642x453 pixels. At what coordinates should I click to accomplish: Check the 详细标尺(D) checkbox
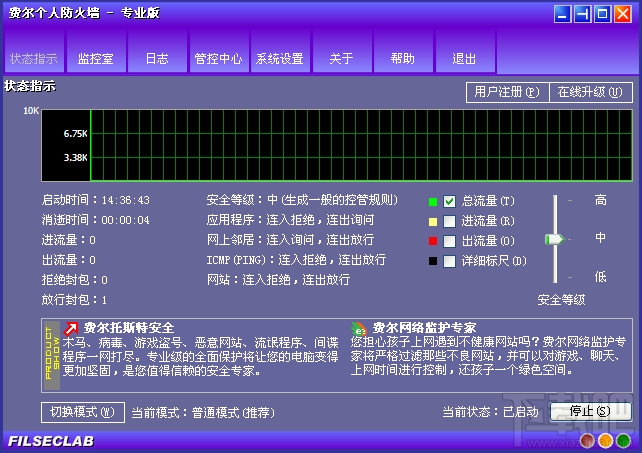tap(449, 261)
